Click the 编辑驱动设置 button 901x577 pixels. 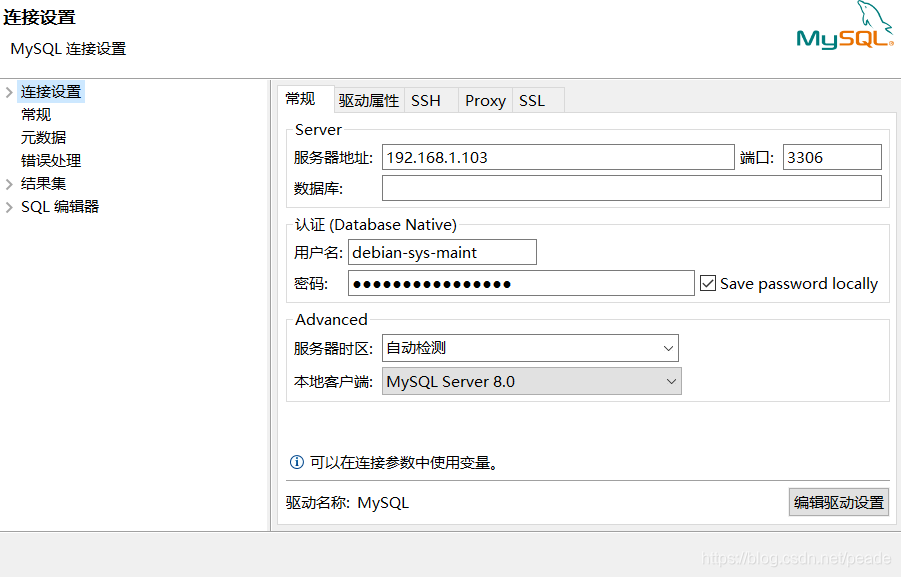(839, 502)
